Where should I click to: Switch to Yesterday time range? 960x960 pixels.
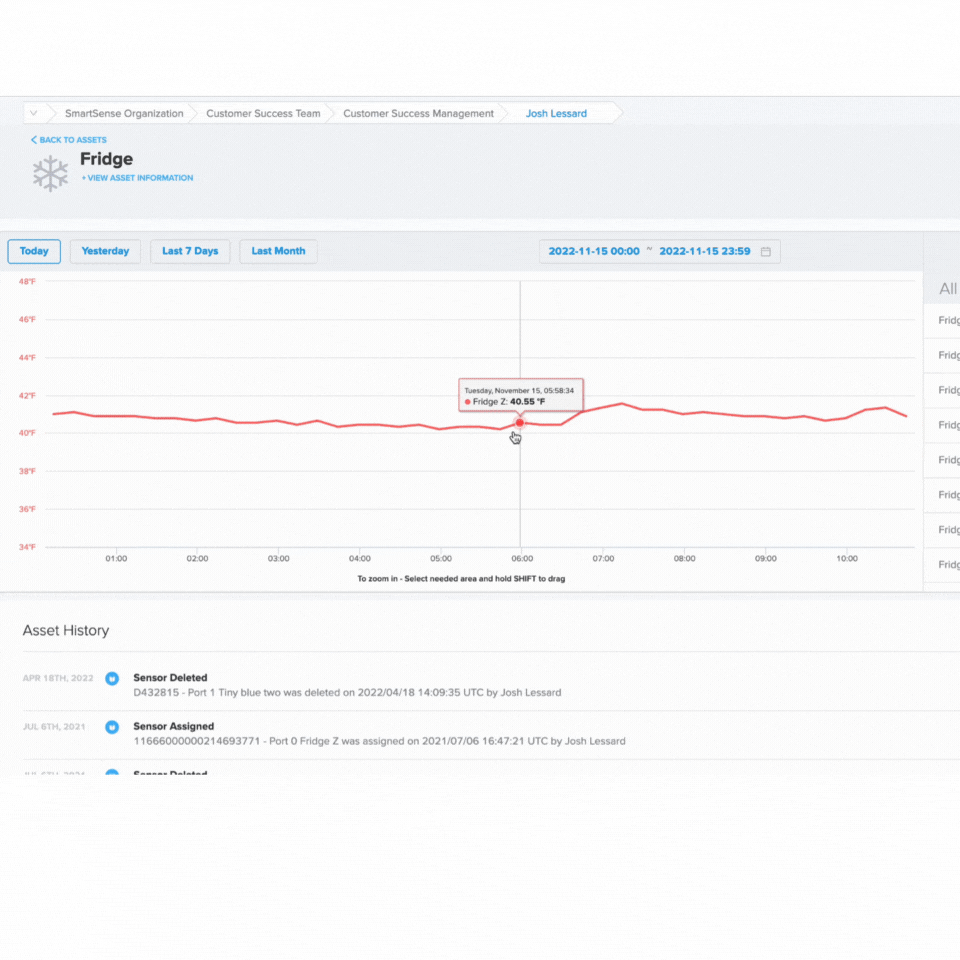click(x=105, y=251)
